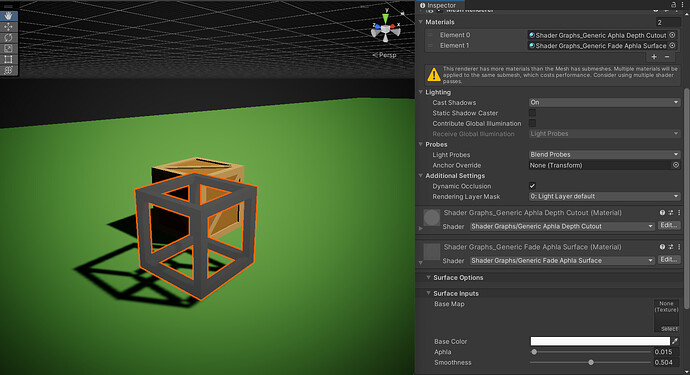
Task: Disable Dynamic Occlusion checkbox
Action: (532, 186)
